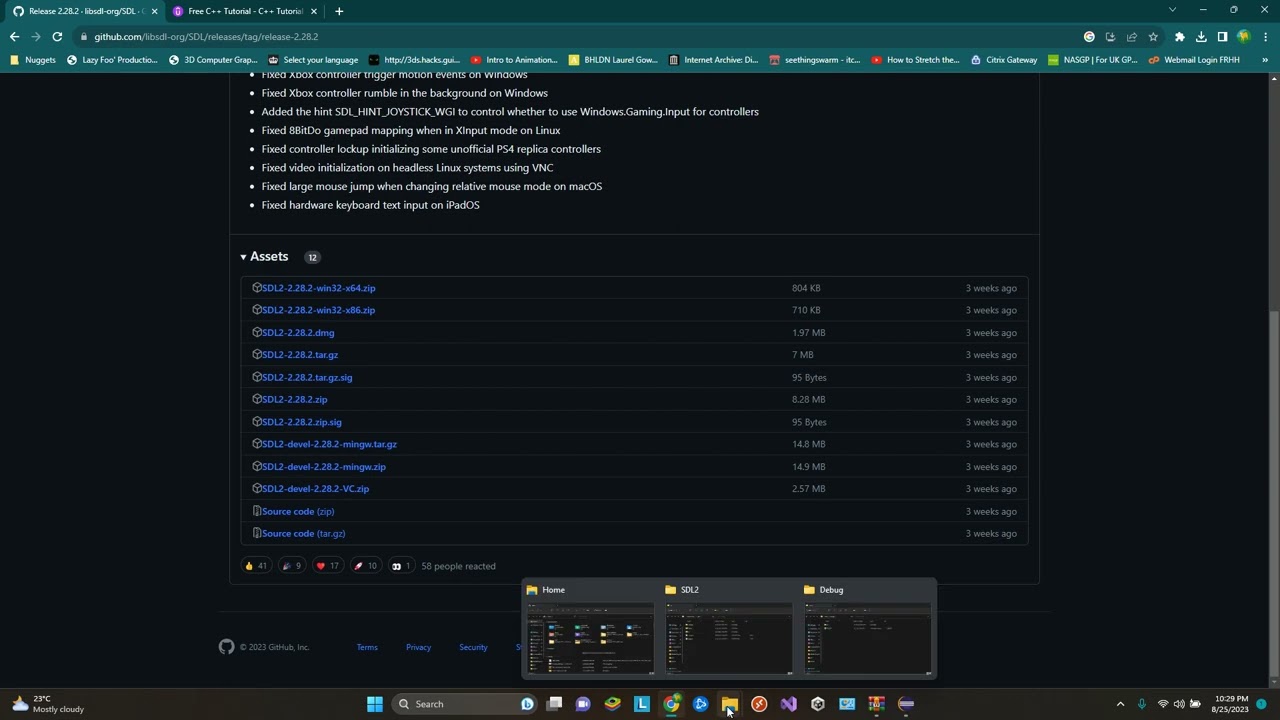Open the Intro to Animation bookmark

point(513,60)
